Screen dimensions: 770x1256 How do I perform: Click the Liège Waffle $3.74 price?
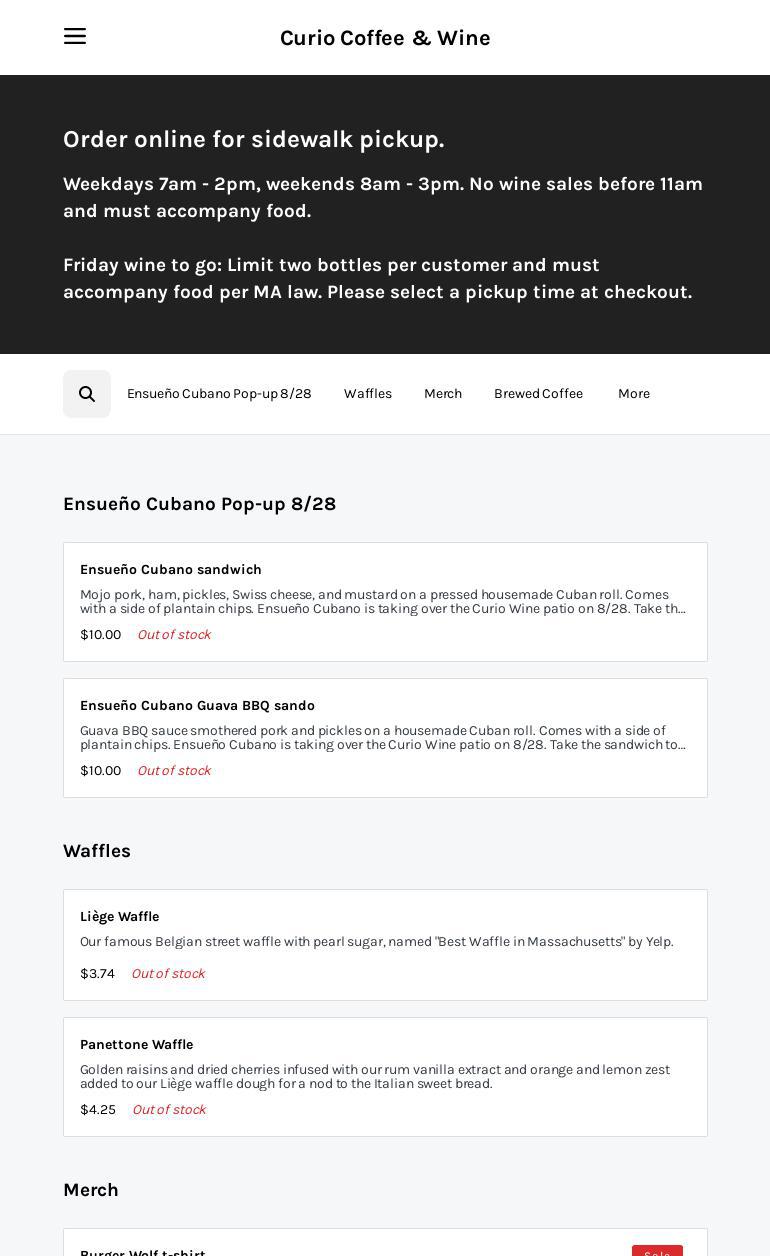point(98,974)
